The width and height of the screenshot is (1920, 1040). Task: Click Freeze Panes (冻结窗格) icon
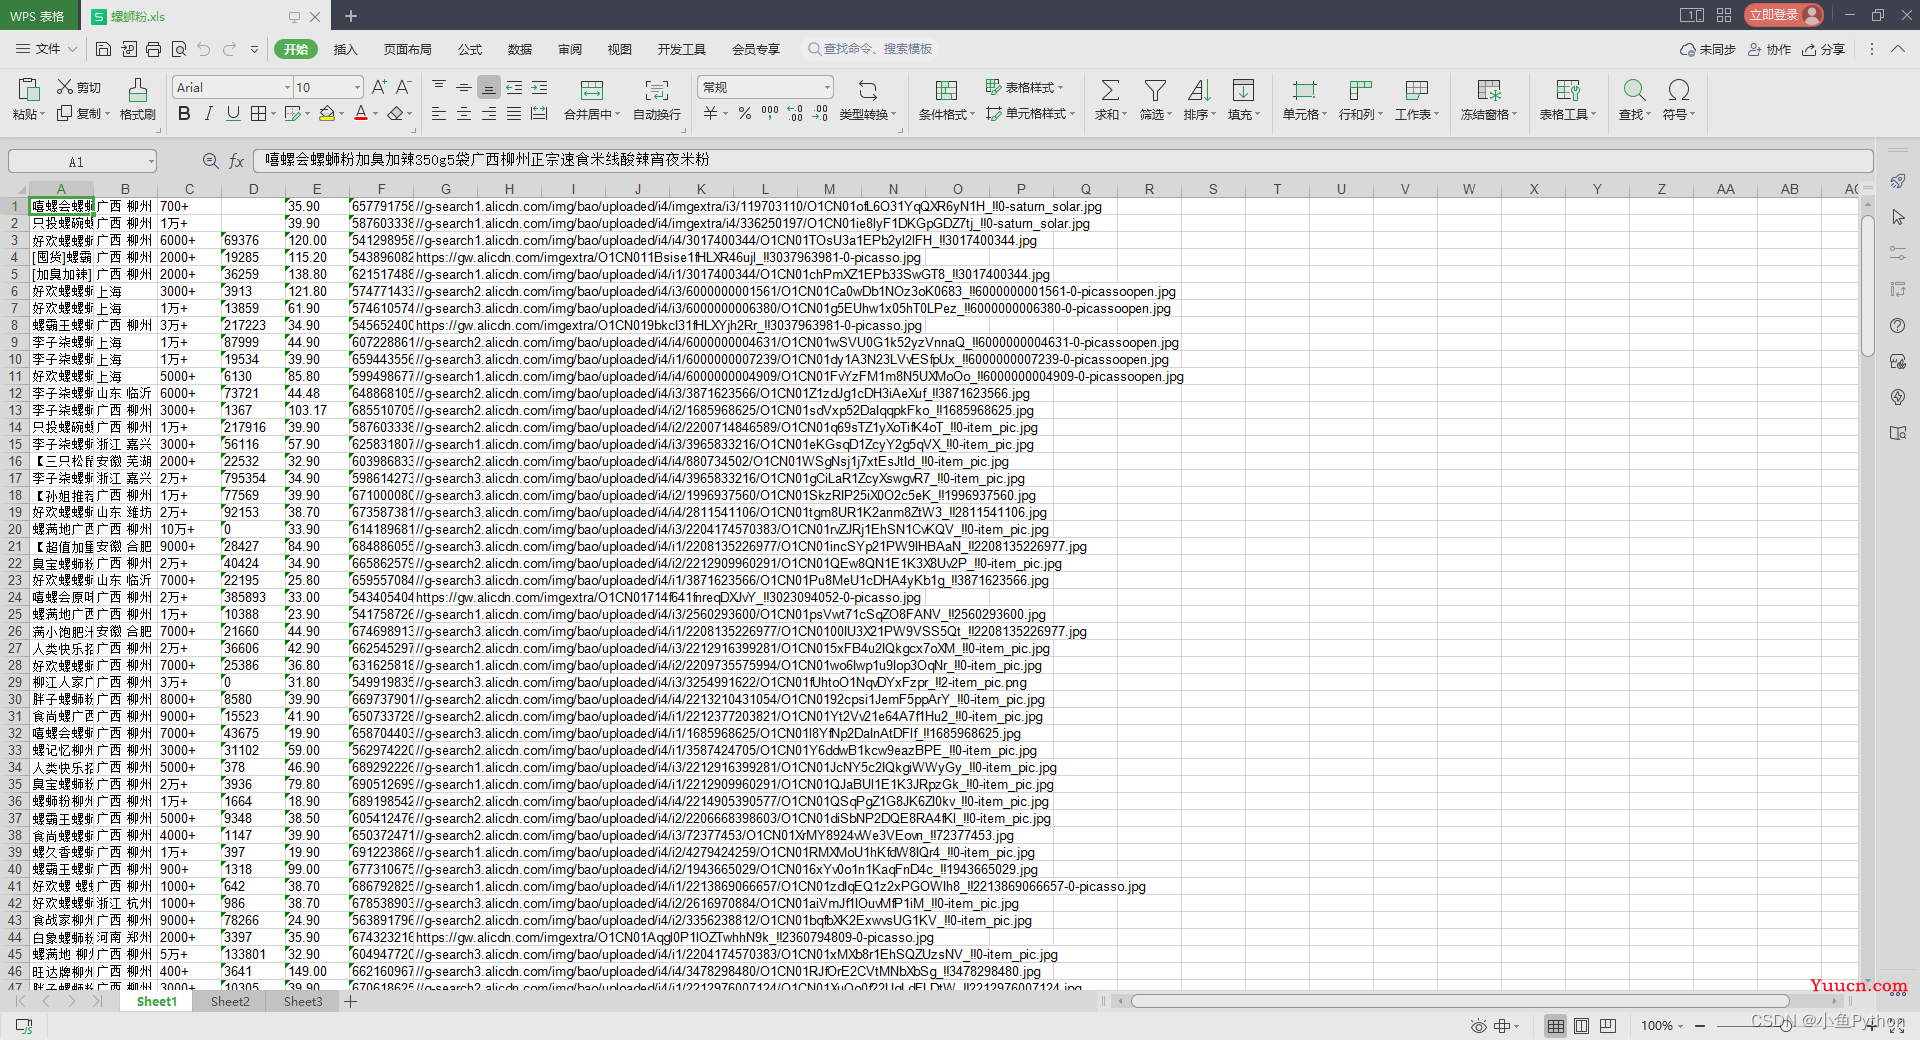pyautogui.click(x=1488, y=90)
